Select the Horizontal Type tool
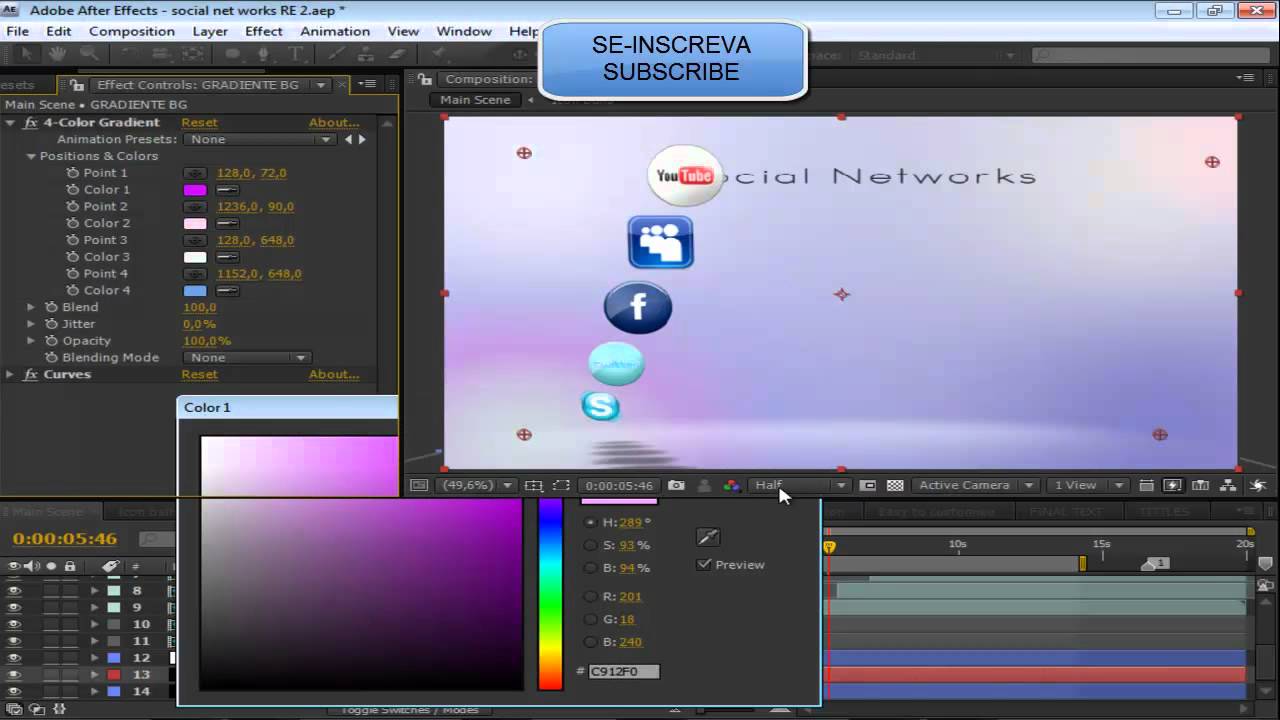The image size is (1280, 720). (x=296, y=55)
